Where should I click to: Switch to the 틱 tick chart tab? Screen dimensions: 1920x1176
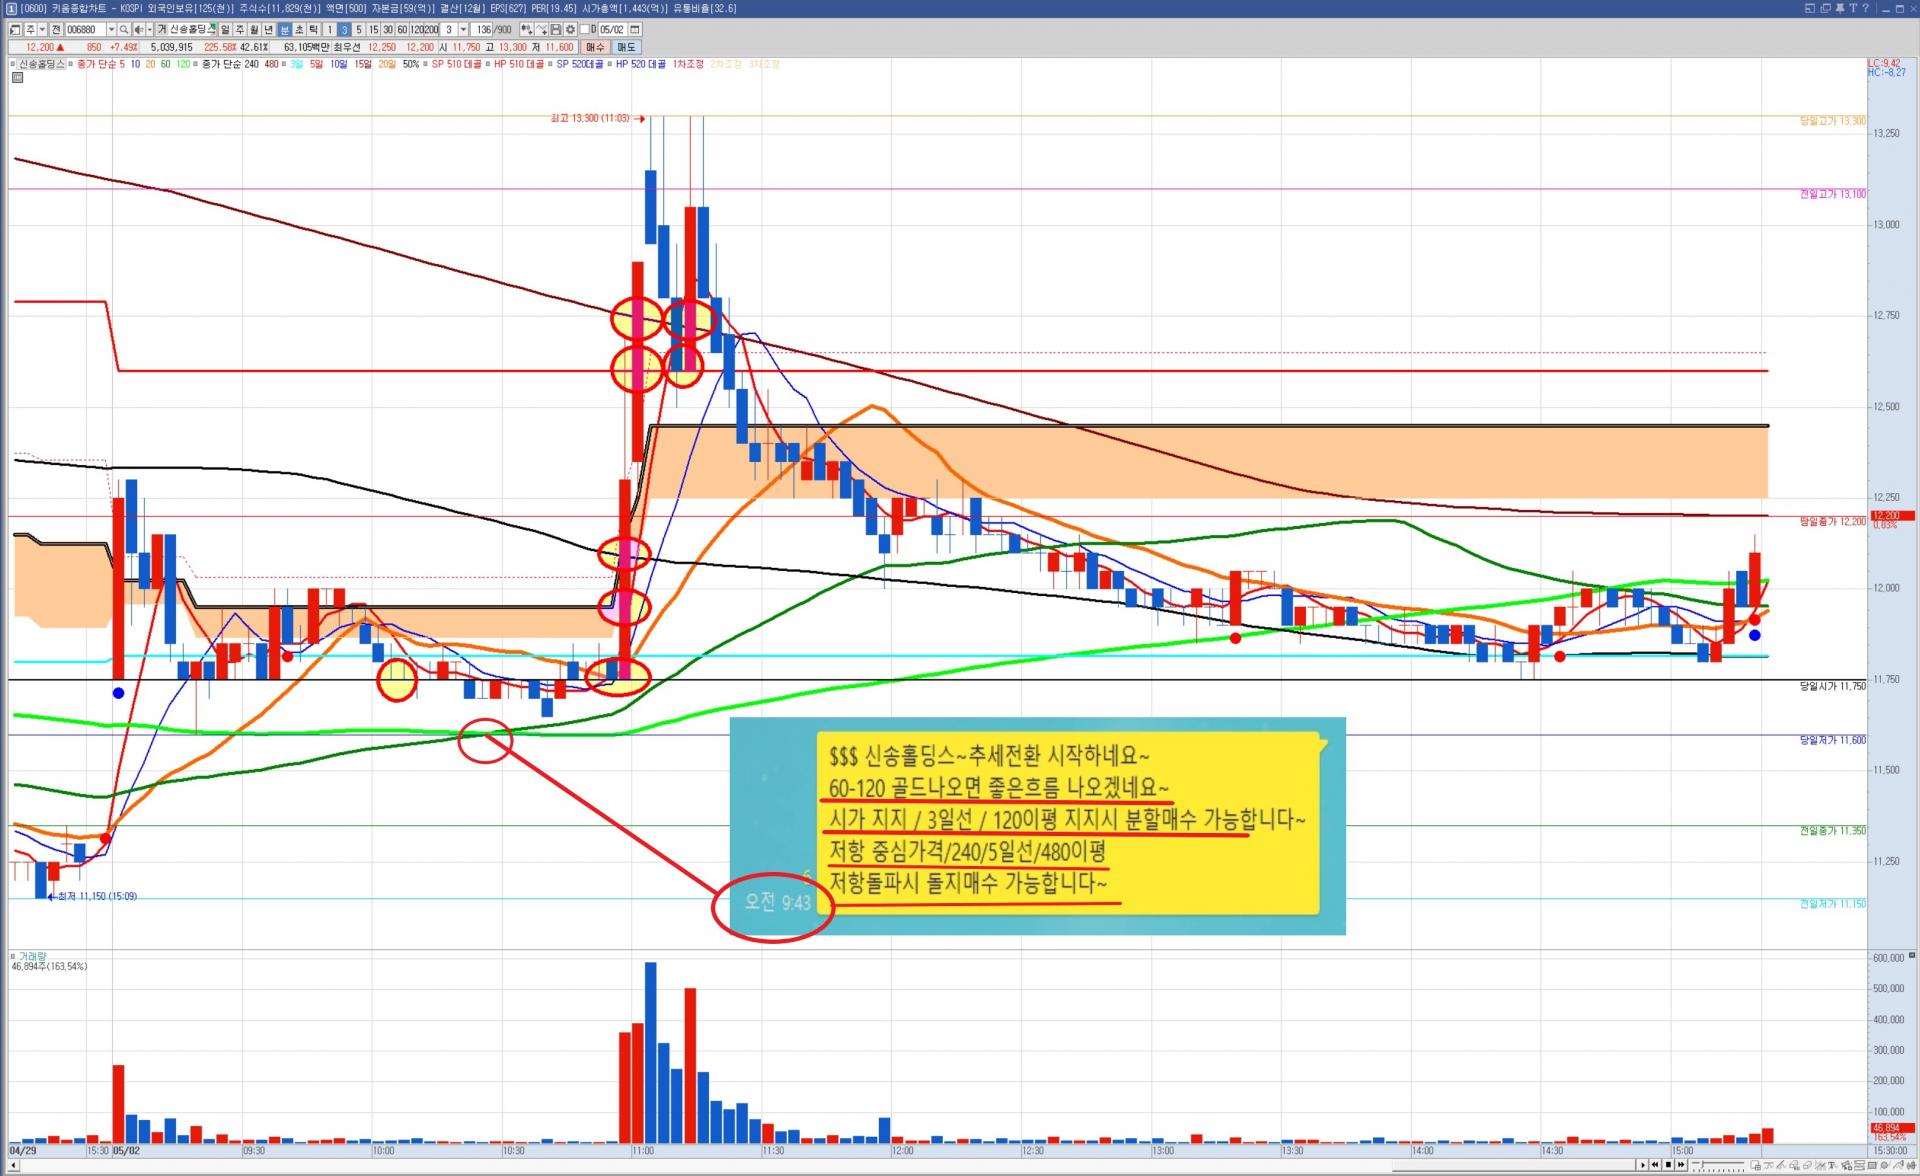click(x=313, y=29)
